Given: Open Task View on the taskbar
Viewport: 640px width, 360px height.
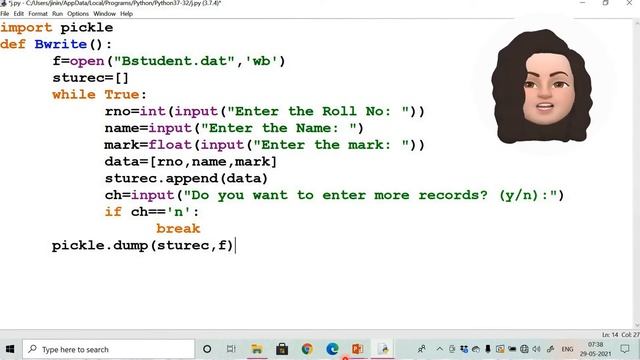Looking at the screenshot, I should click(x=231, y=349).
